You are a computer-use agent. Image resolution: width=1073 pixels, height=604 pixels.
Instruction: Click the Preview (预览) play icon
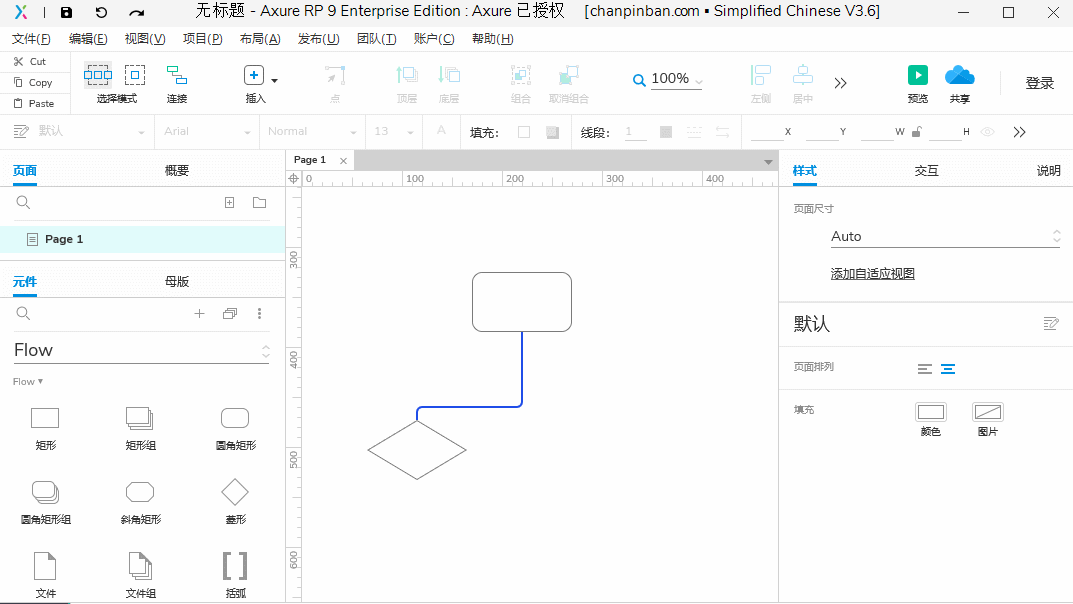pos(917,76)
